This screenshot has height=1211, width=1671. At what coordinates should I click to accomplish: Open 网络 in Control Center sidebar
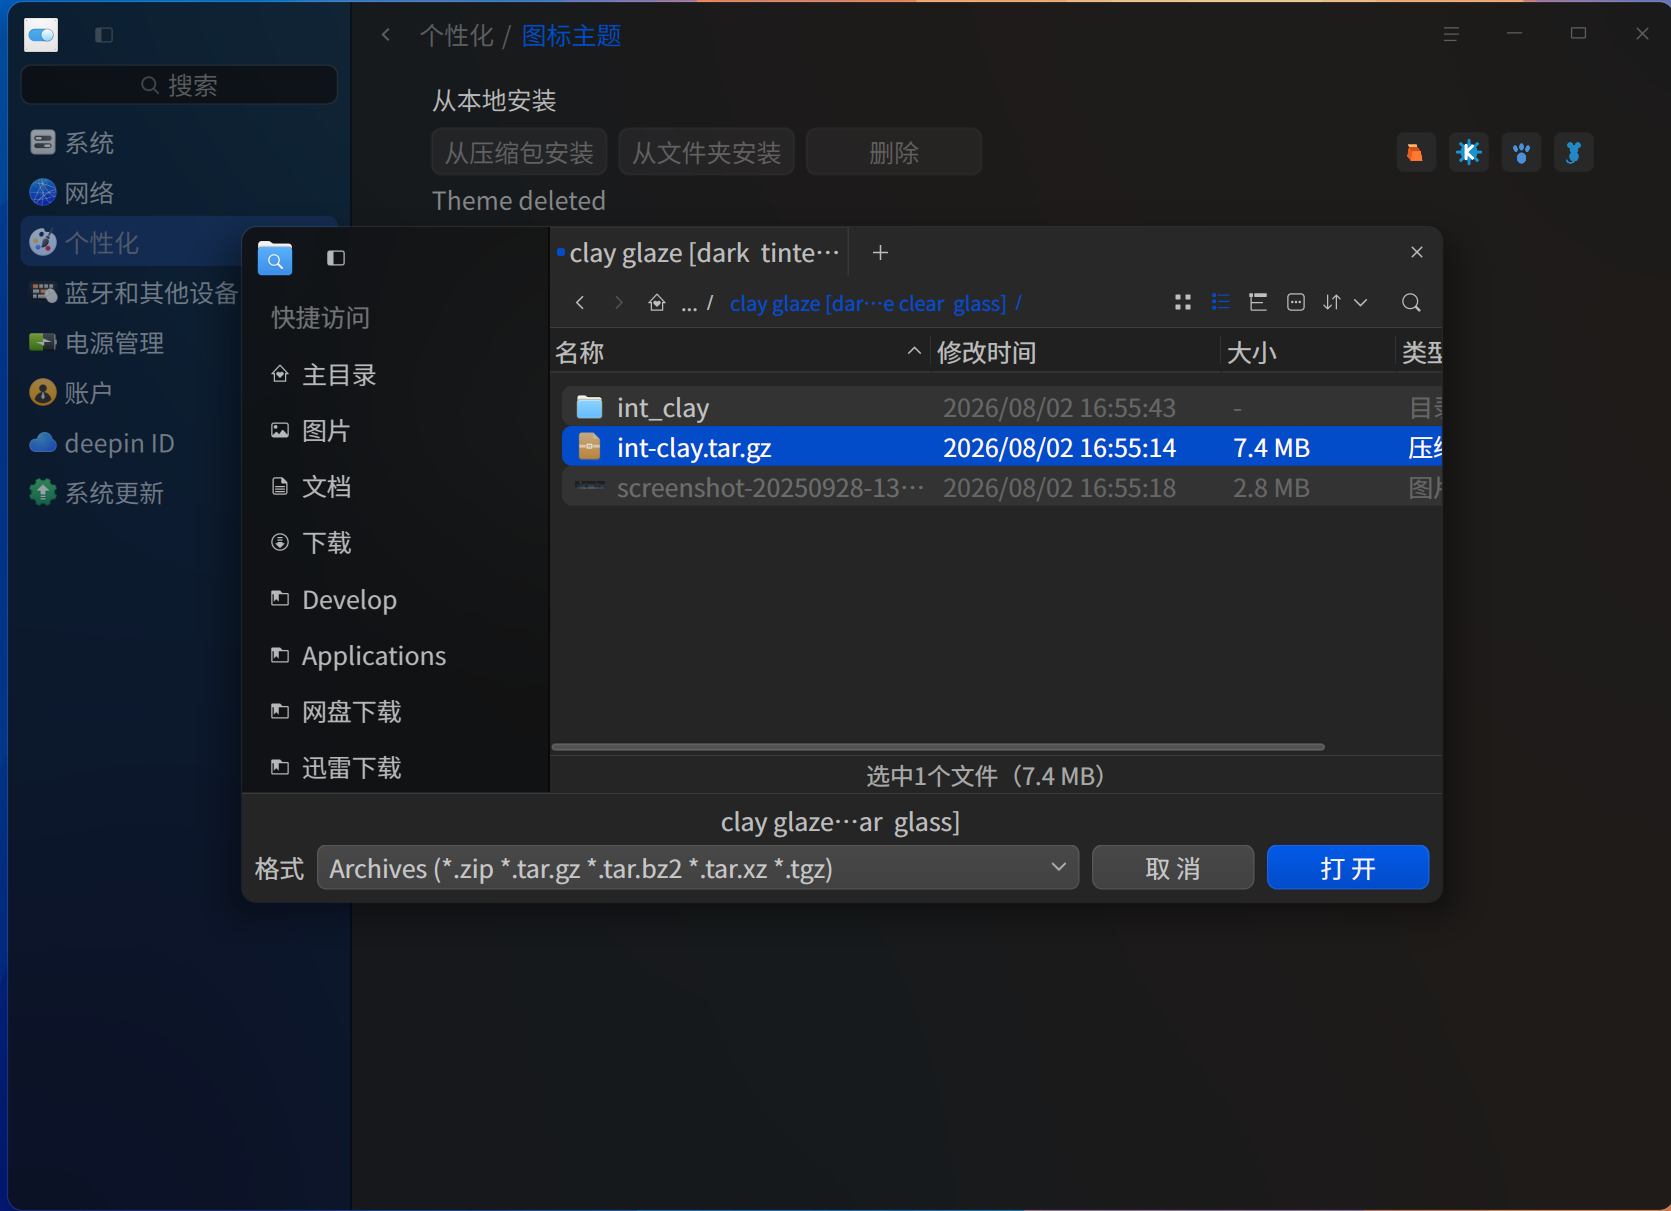[179, 193]
